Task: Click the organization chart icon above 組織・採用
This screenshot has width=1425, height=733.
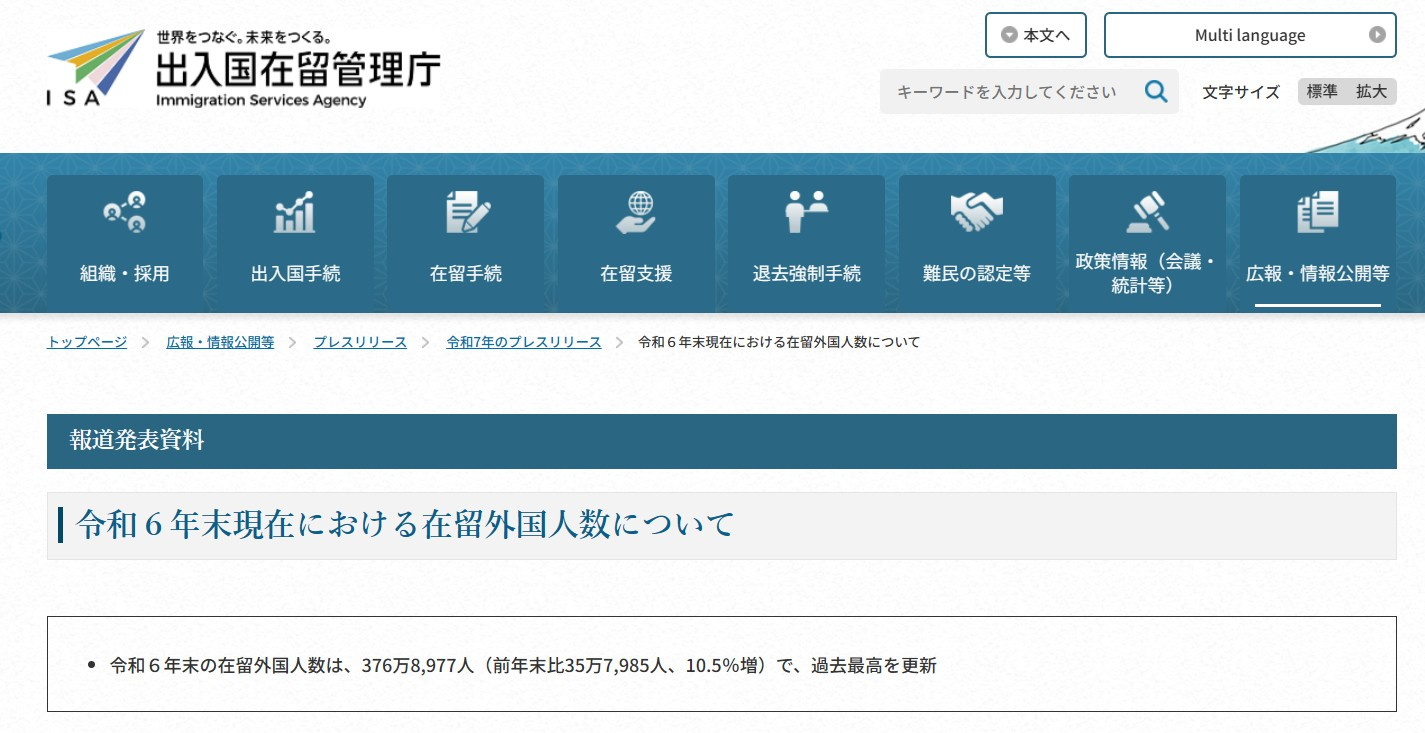Action: click(x=125, y=212)
